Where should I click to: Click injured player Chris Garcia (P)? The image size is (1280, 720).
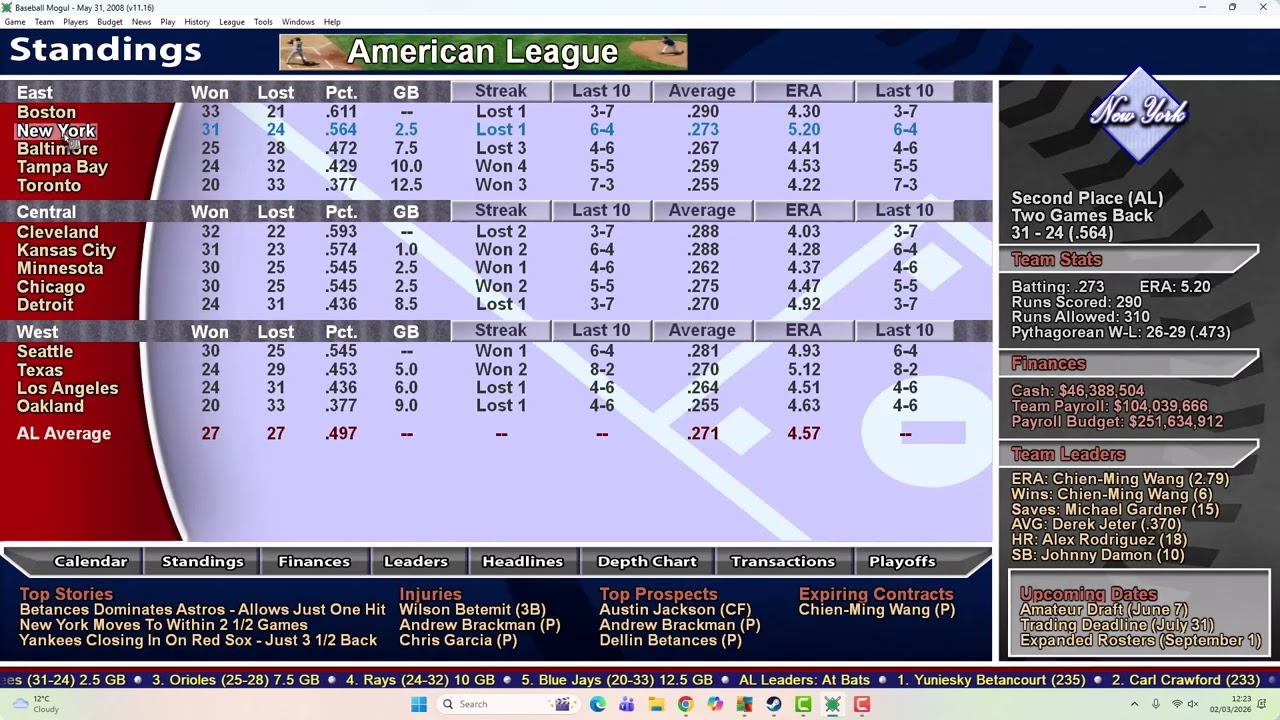click(458, 640)
